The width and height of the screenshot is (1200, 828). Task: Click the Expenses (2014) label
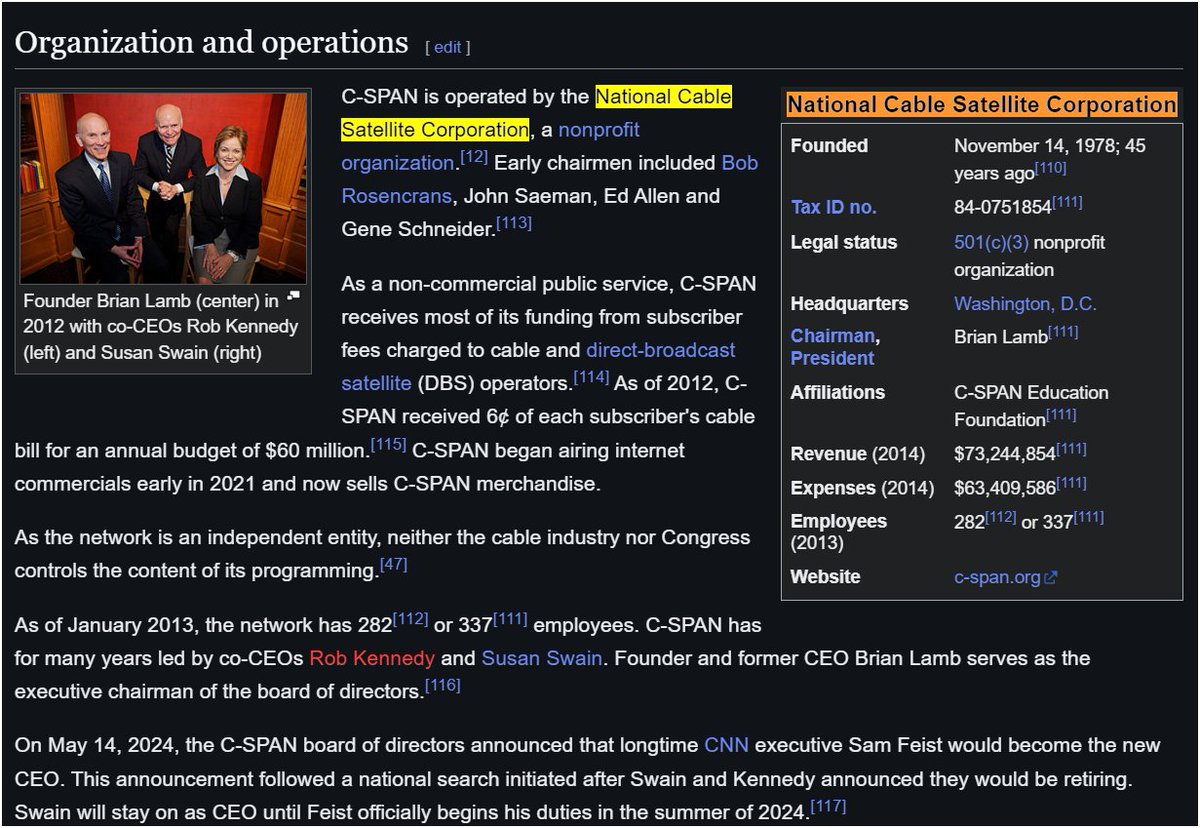click(x=862, y=488)
